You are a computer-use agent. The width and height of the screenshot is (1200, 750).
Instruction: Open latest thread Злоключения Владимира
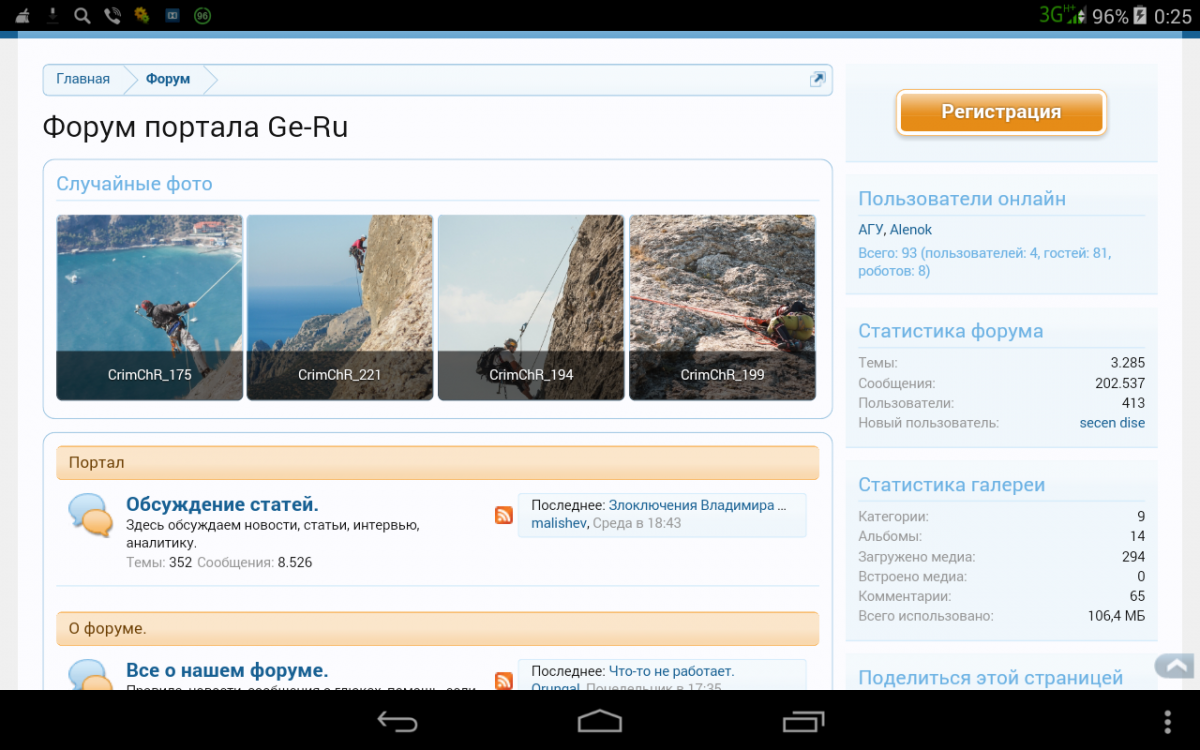(698, 505)
